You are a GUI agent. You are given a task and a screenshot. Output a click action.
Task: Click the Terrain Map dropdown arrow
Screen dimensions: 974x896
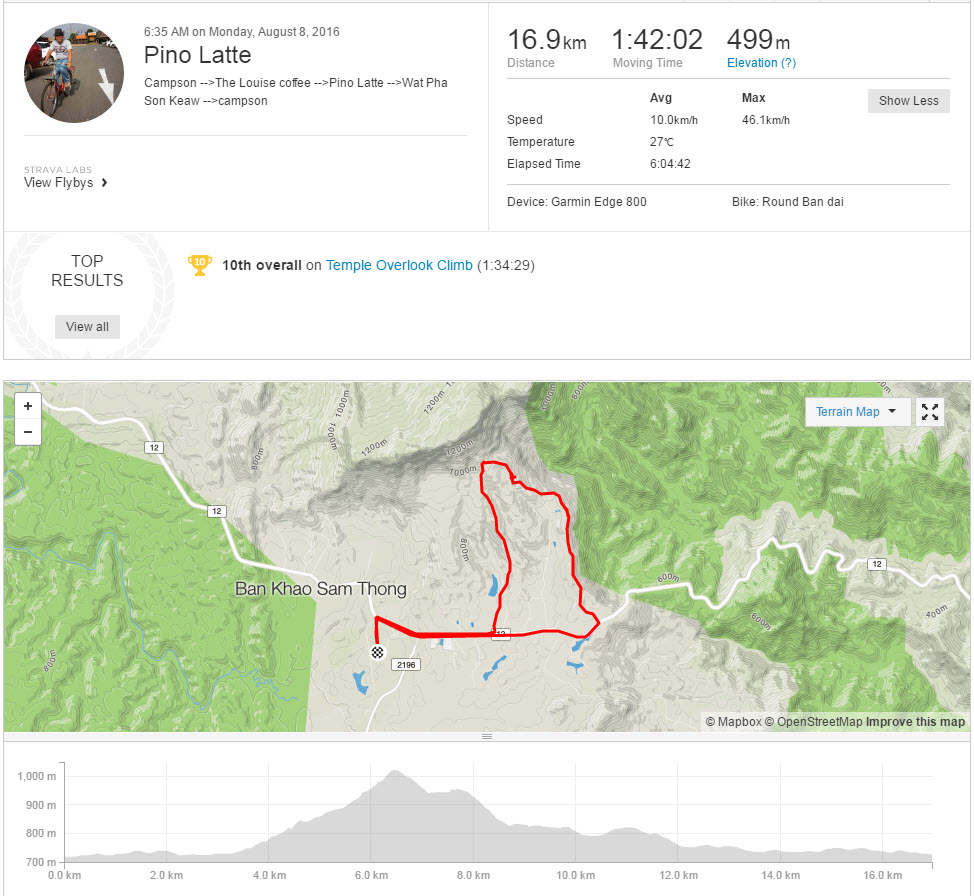[x=893, y=411]
